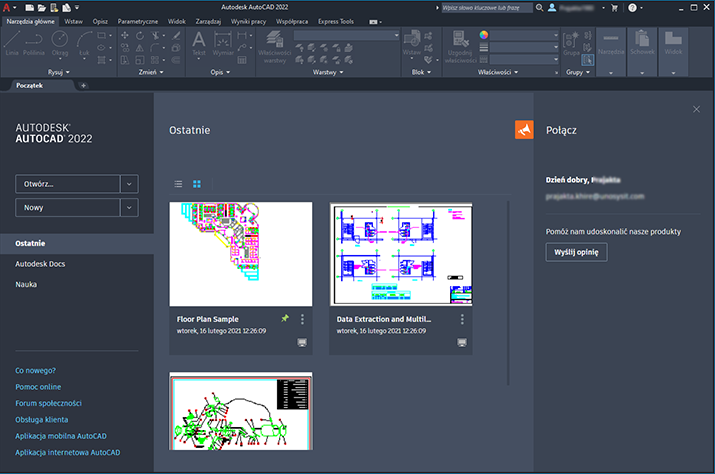
Task: Click the user account icon
Action: [x=552, y=7]
